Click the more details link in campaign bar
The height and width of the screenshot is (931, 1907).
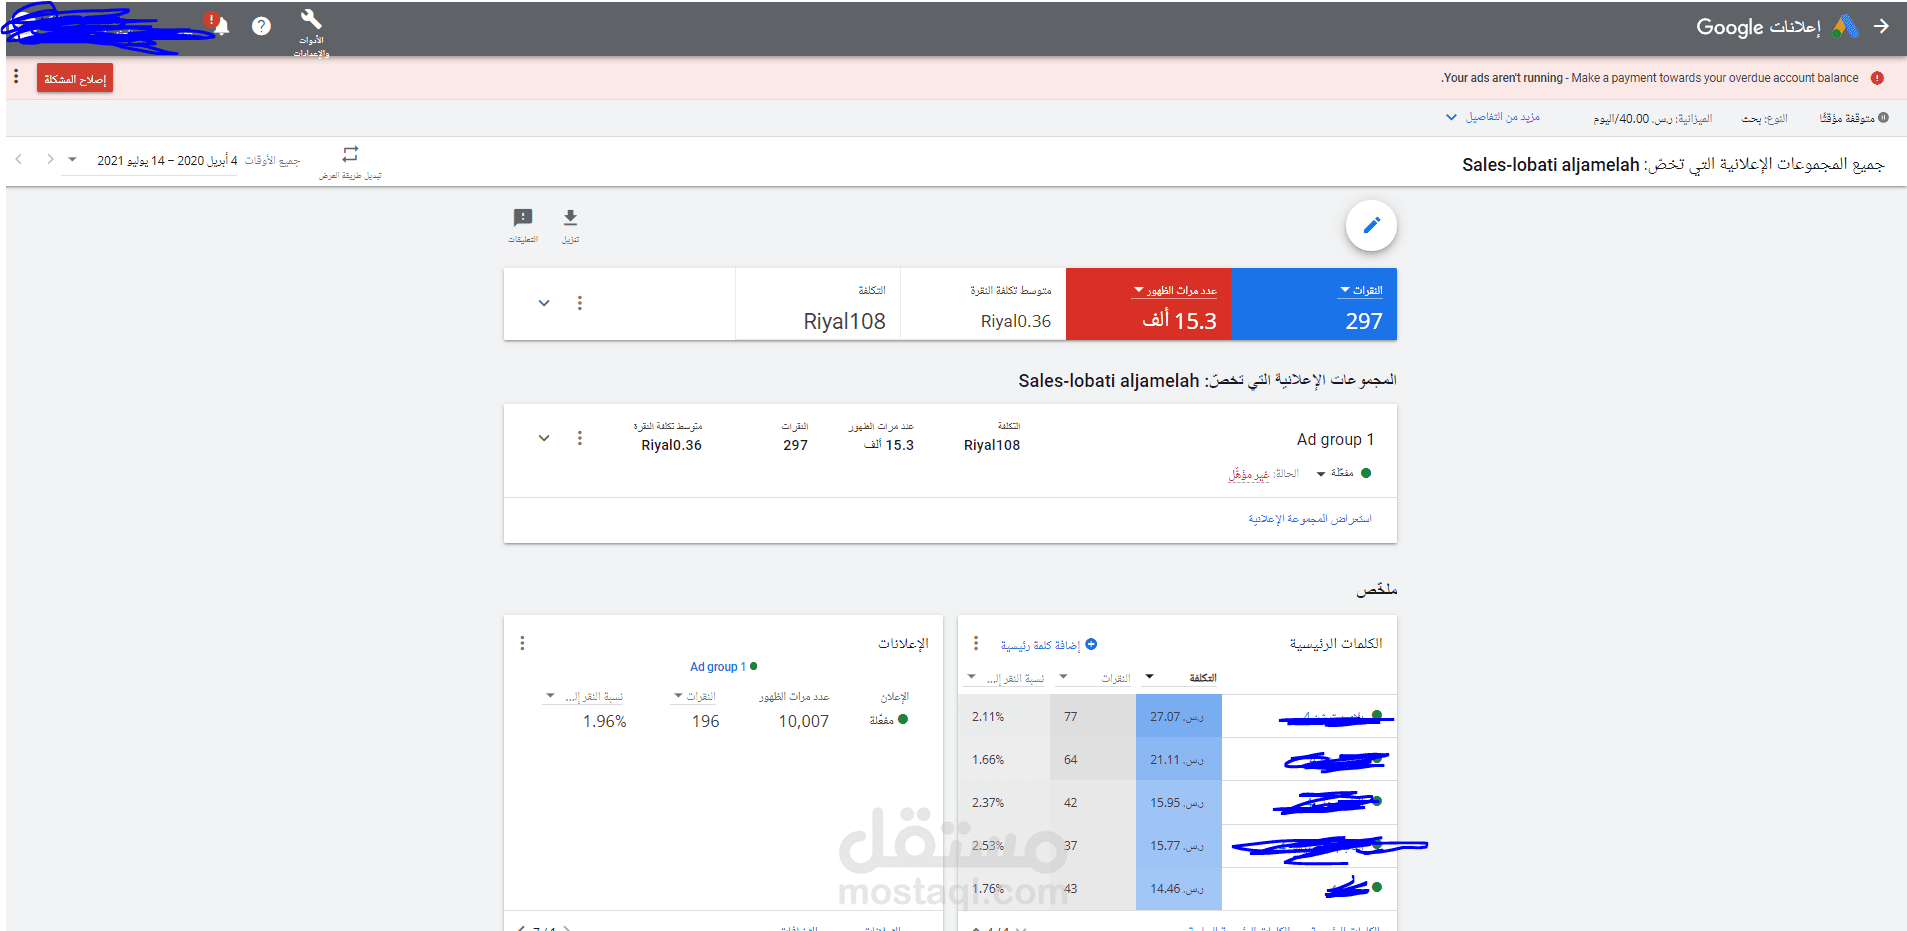[1503, 117]
